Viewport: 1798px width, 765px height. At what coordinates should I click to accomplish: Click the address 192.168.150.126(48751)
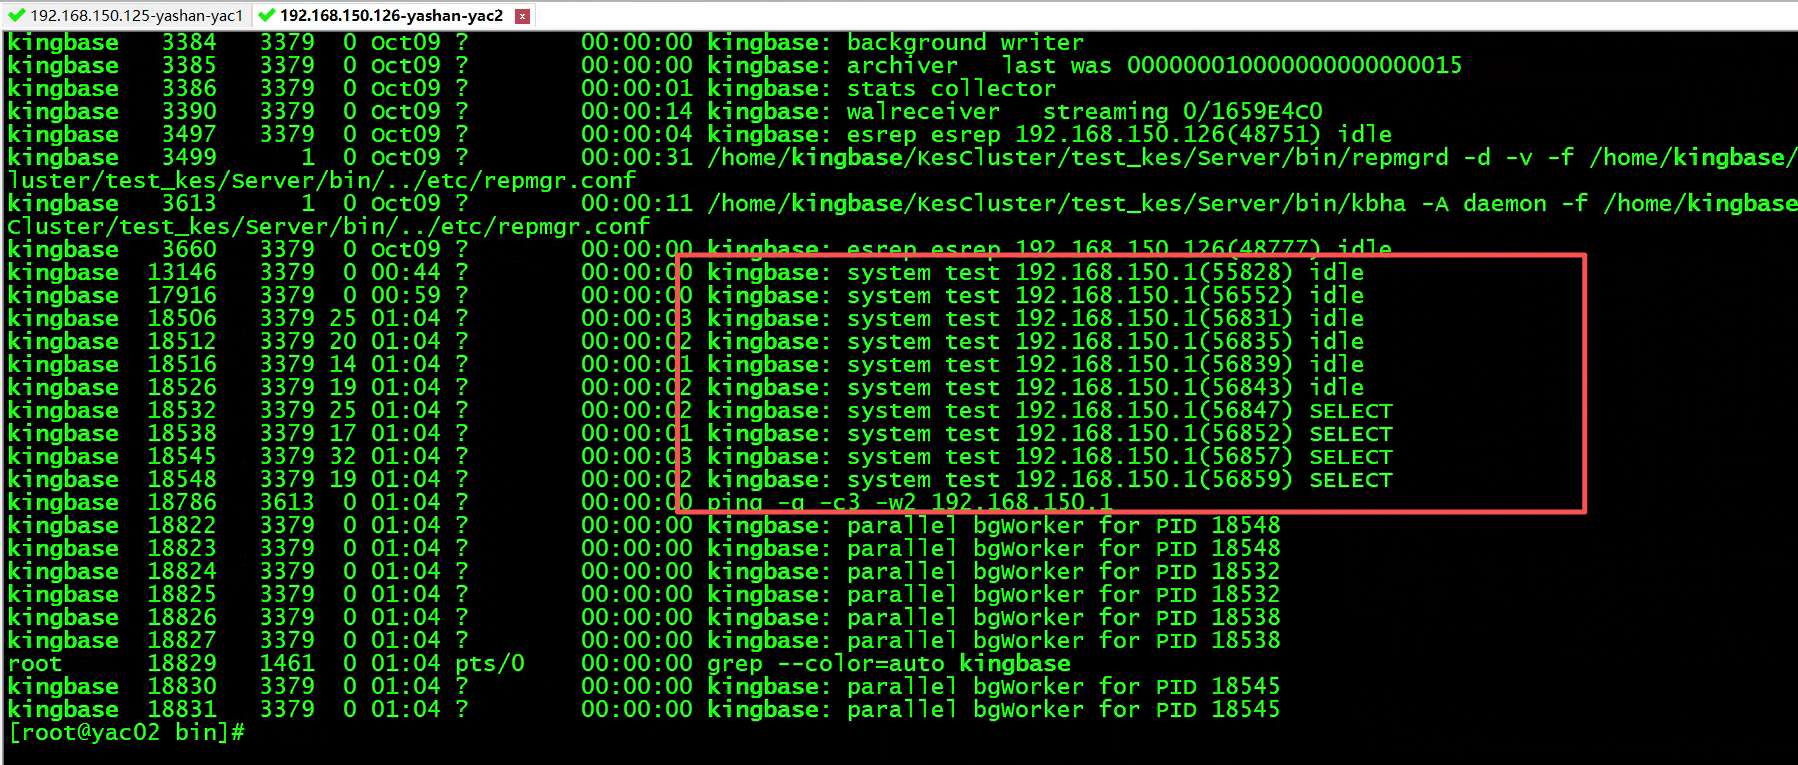(1168, 134)
